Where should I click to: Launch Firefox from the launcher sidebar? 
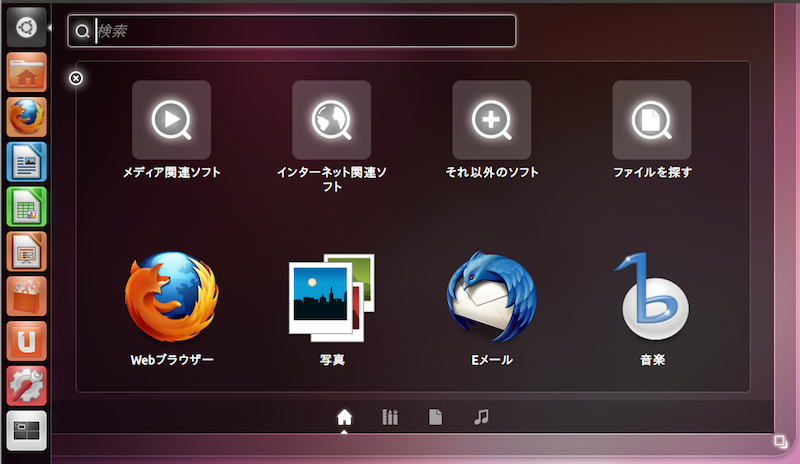[x=27, y=117]
